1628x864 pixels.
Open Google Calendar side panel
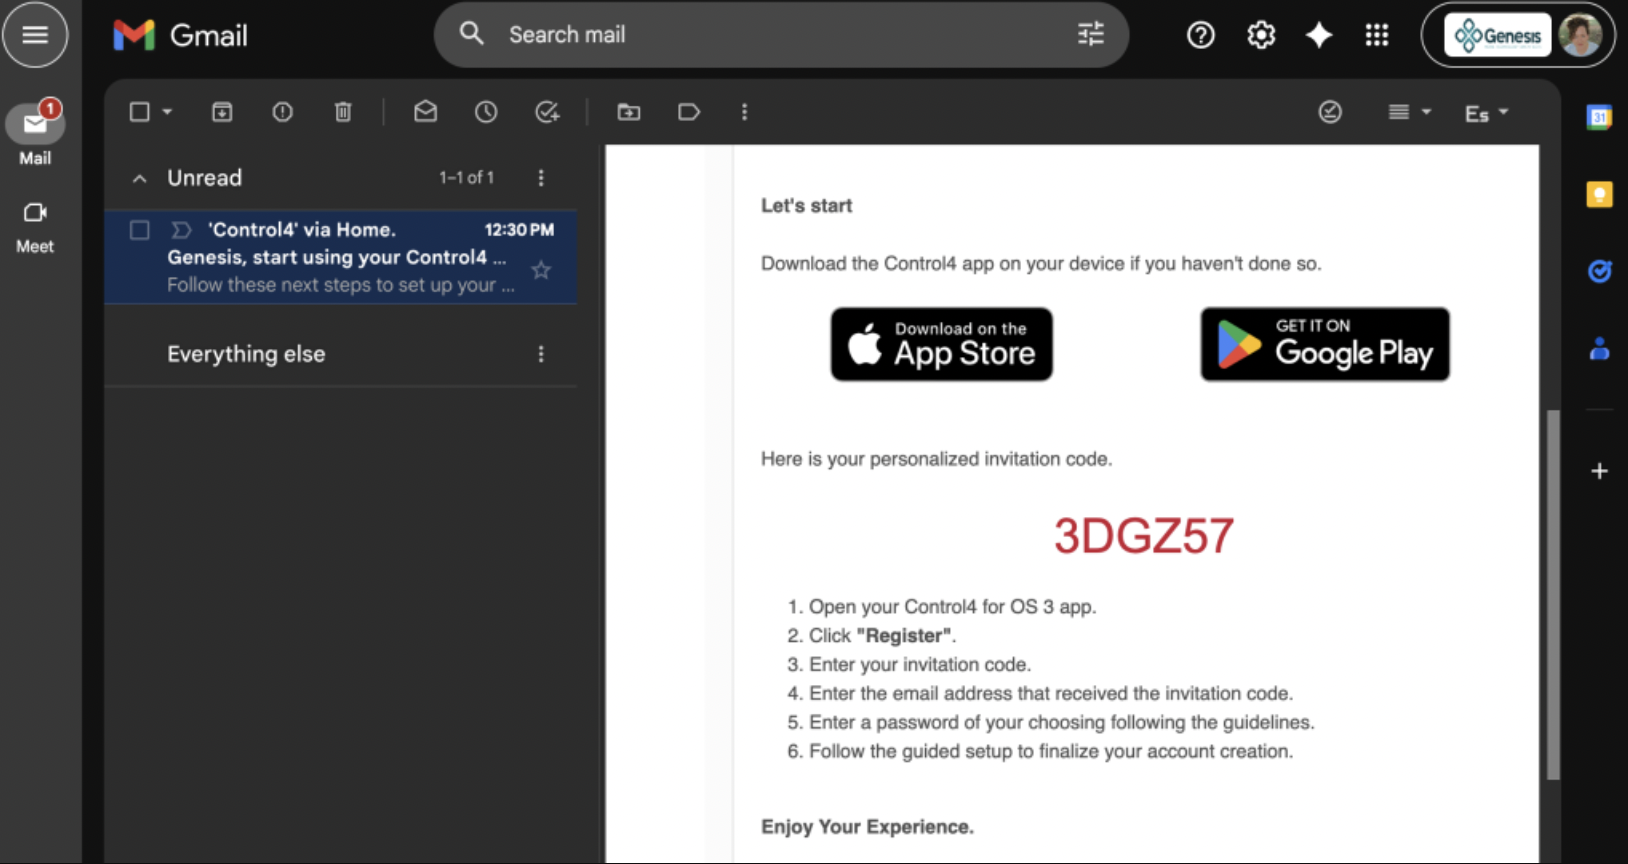pyautogui.click(x=1599, y=117)
